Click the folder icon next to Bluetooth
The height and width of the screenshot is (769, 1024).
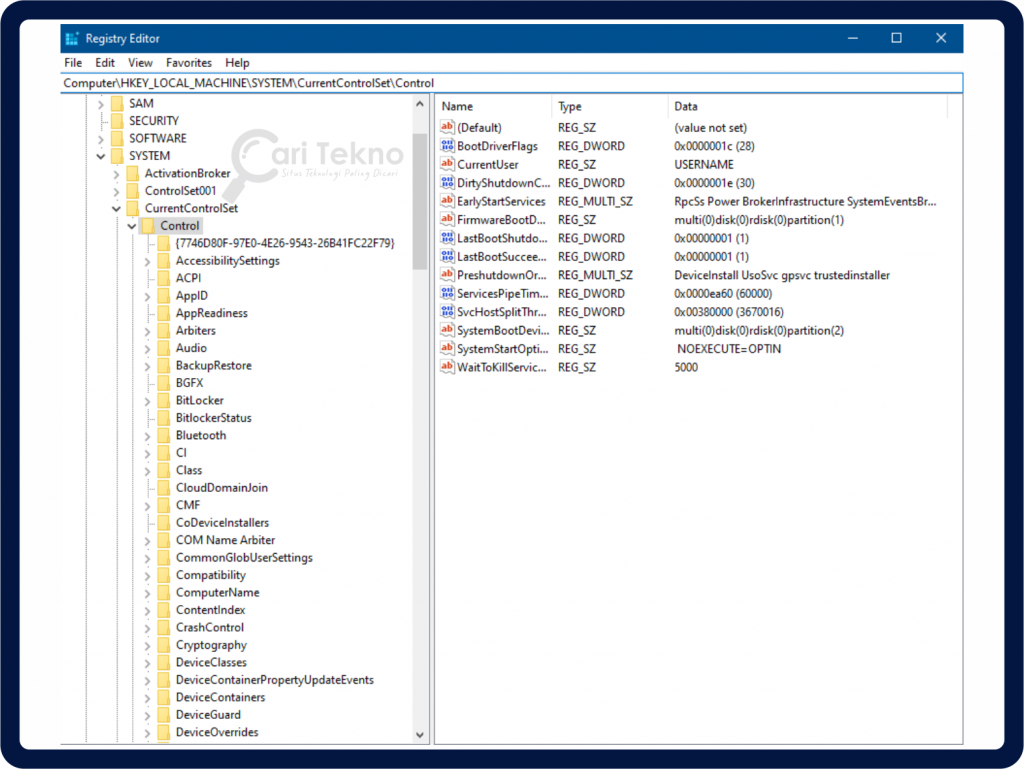(161, 435)
